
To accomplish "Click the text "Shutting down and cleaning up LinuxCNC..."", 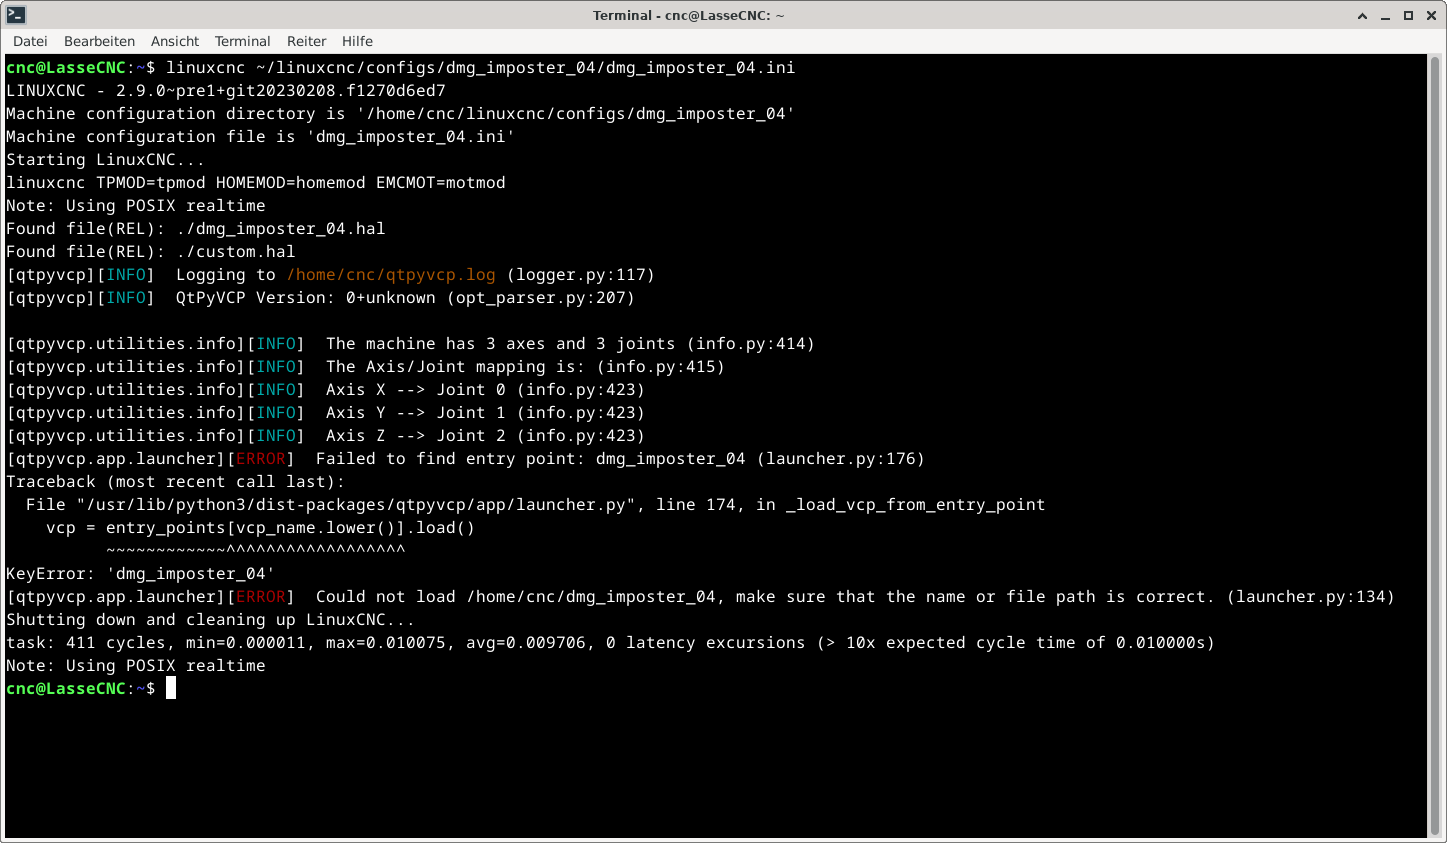I will (x=211, y=620).
